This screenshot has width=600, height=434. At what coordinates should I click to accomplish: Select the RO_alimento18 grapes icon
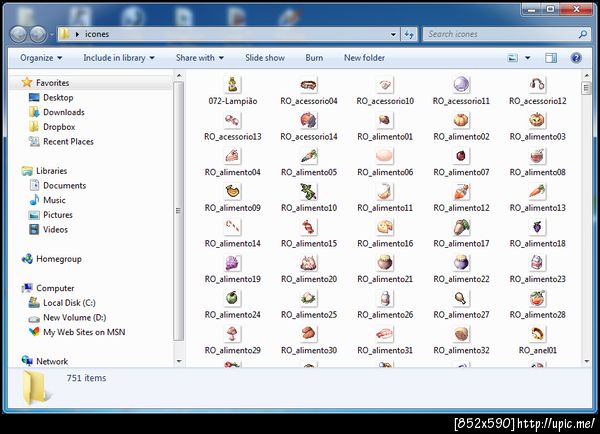click(537, 227)
